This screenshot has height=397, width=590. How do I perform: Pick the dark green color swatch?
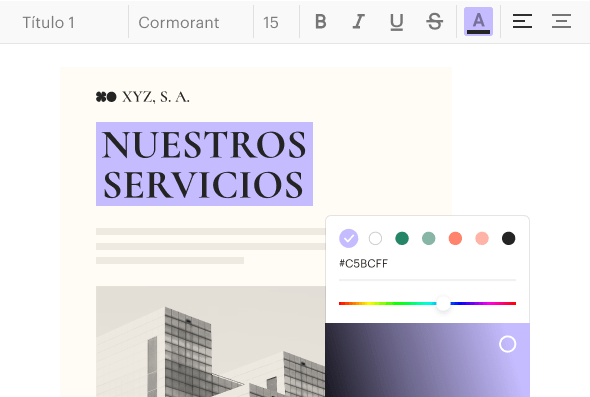tap(402, 238)
